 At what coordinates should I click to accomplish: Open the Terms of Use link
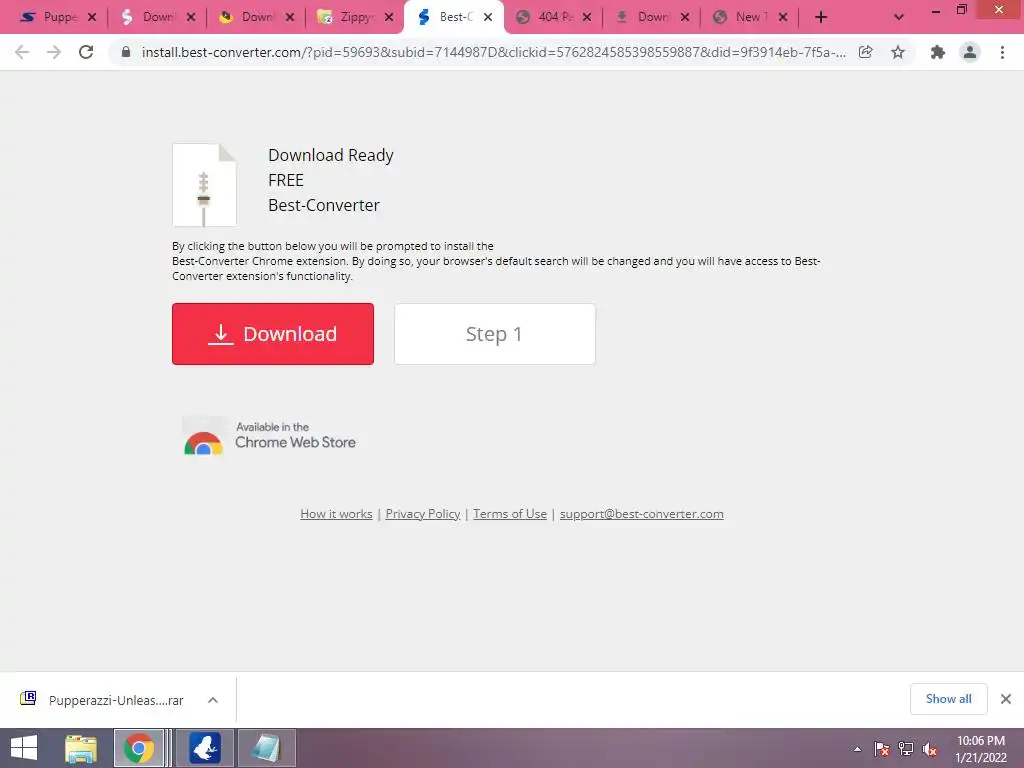510,514
